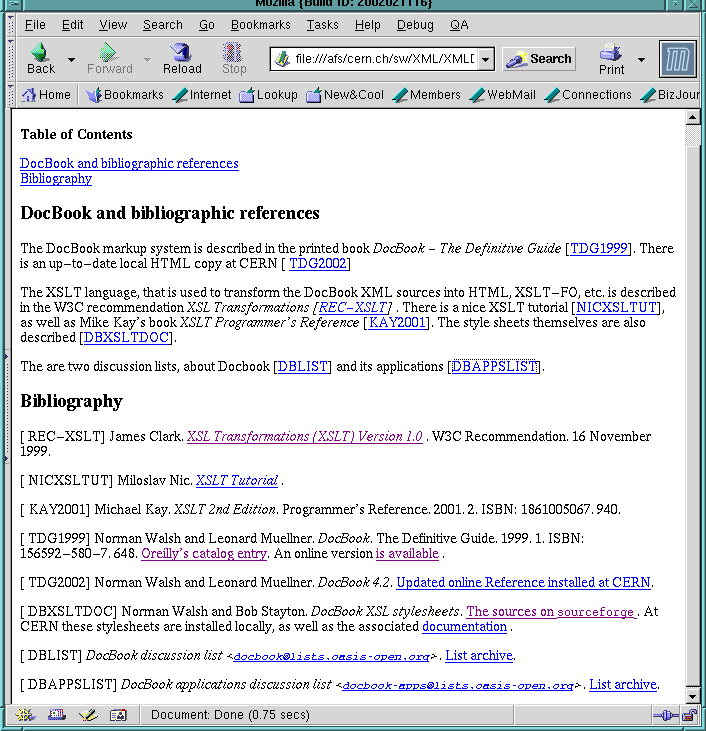Open the Help menu
This screenshot has height=731, width=706.
click(367, 25)
